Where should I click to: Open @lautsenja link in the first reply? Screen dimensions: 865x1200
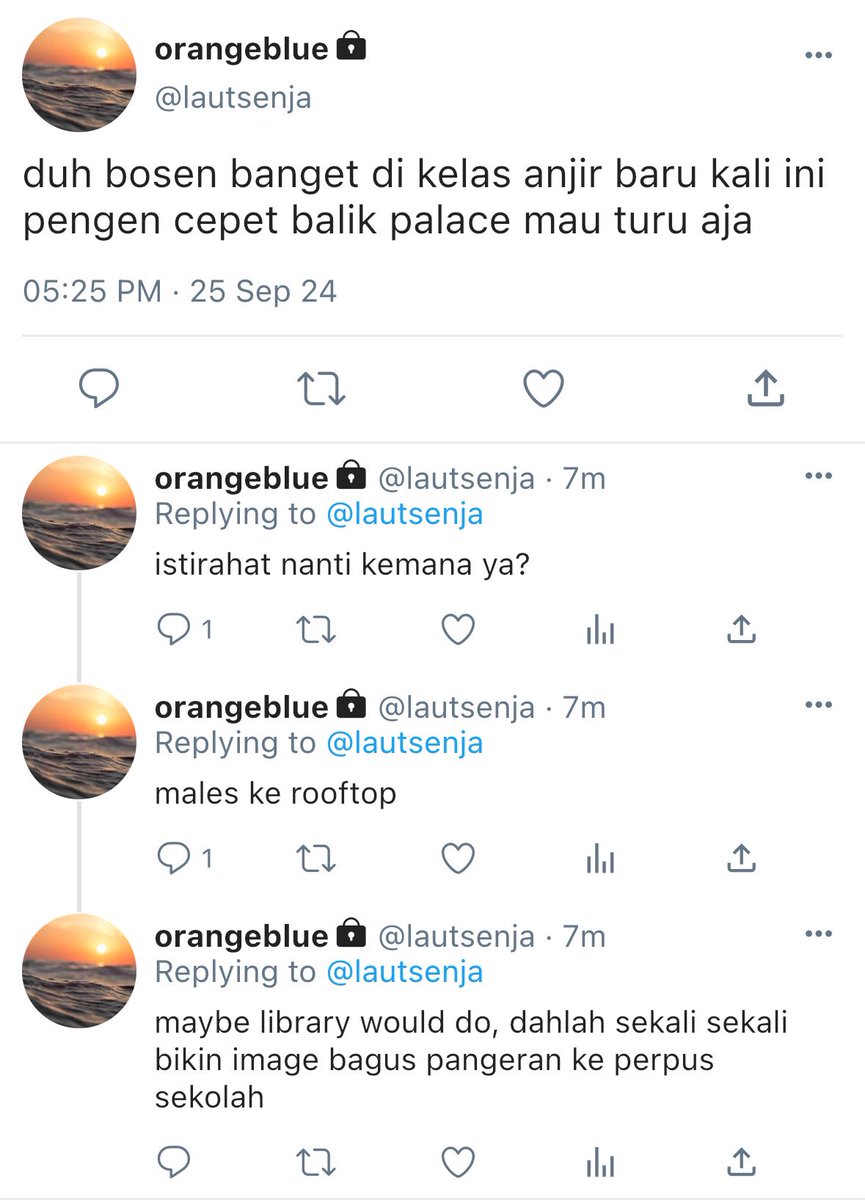coord(404,515)
